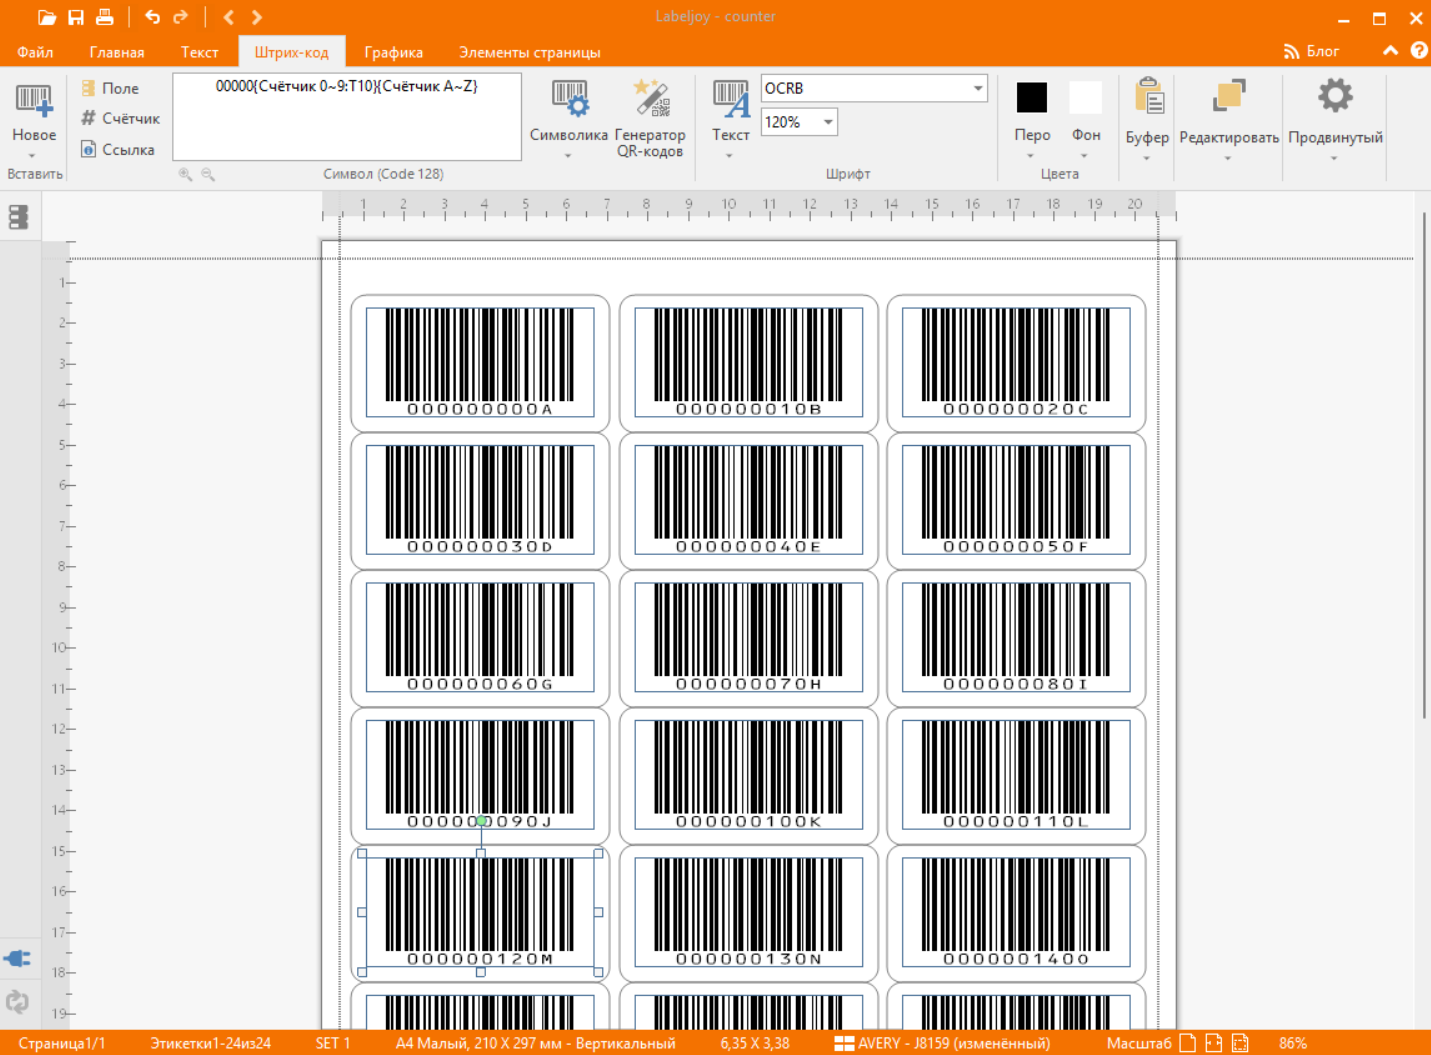Image resolution: width=1431 pixels, height=1055 pixels.
Task: Click the Новое barcode insert icon
Action: (x=33, y=101)
